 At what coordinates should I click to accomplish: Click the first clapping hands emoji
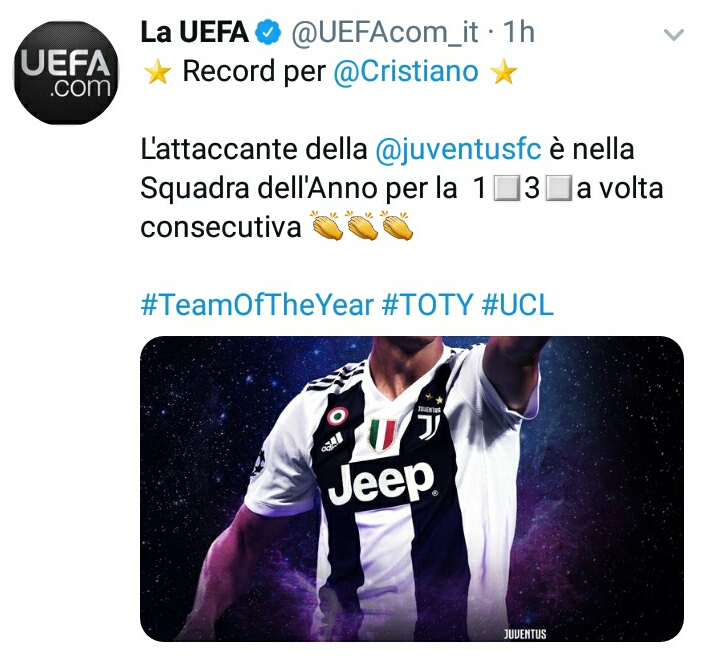(328, 225)
